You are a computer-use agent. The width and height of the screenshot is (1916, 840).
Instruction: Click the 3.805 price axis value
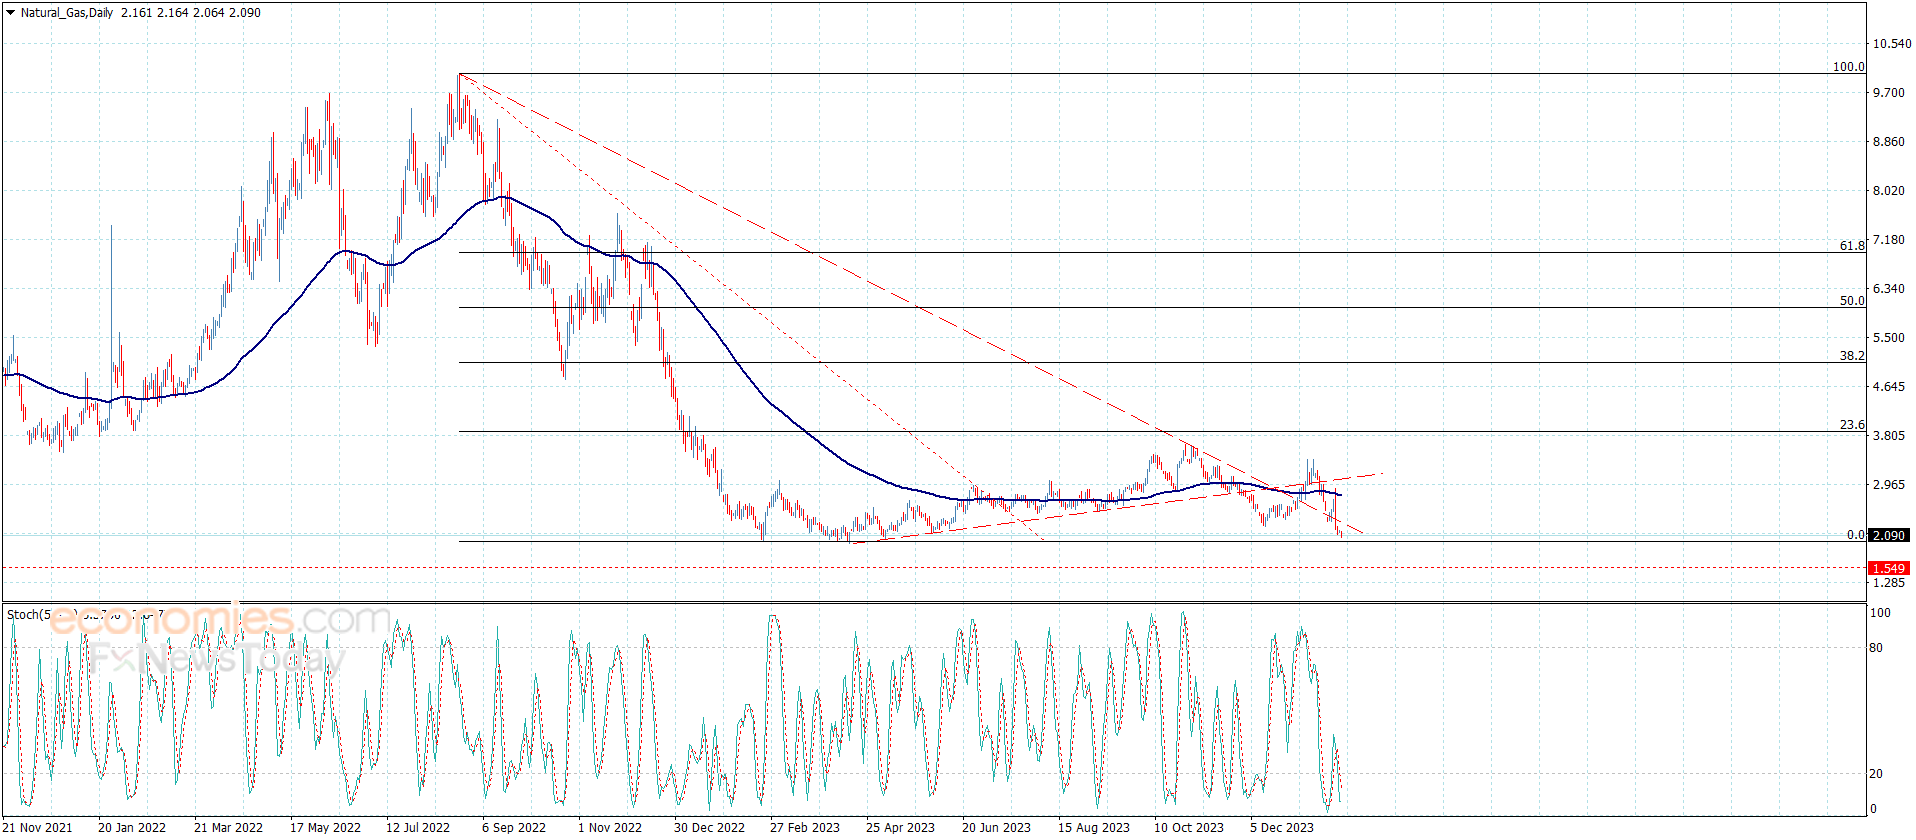[x=1888, y=436]
